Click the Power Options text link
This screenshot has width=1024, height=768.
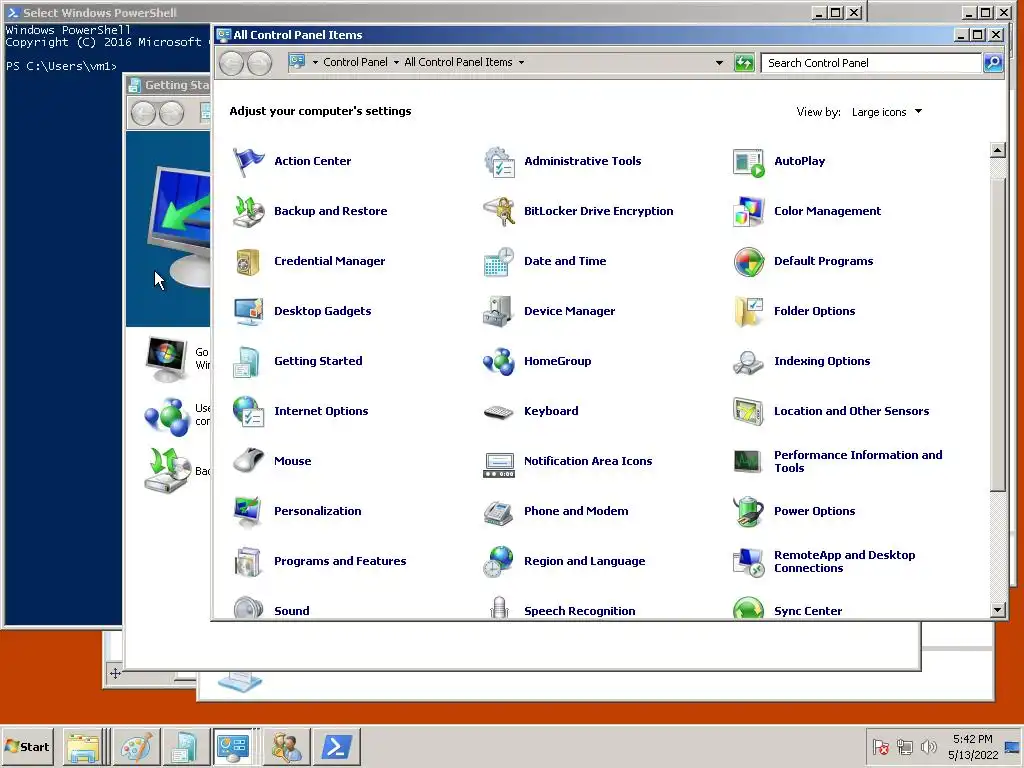pyautogui.click(x=814, y=511)
